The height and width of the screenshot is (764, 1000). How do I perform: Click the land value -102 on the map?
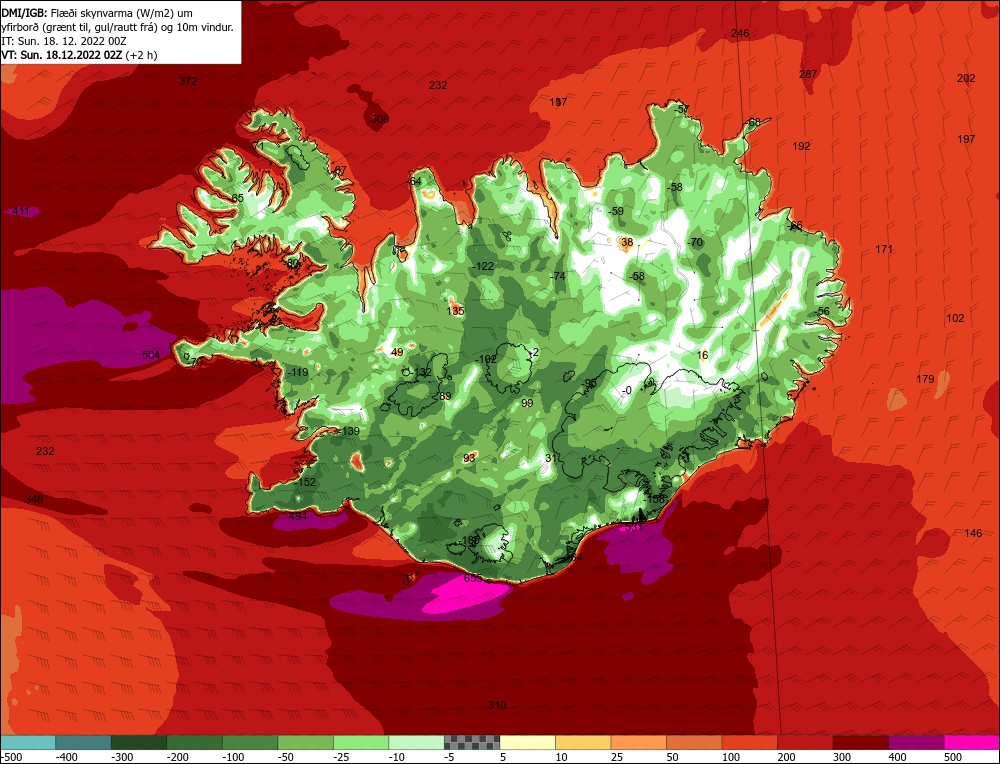pos(486,359)
